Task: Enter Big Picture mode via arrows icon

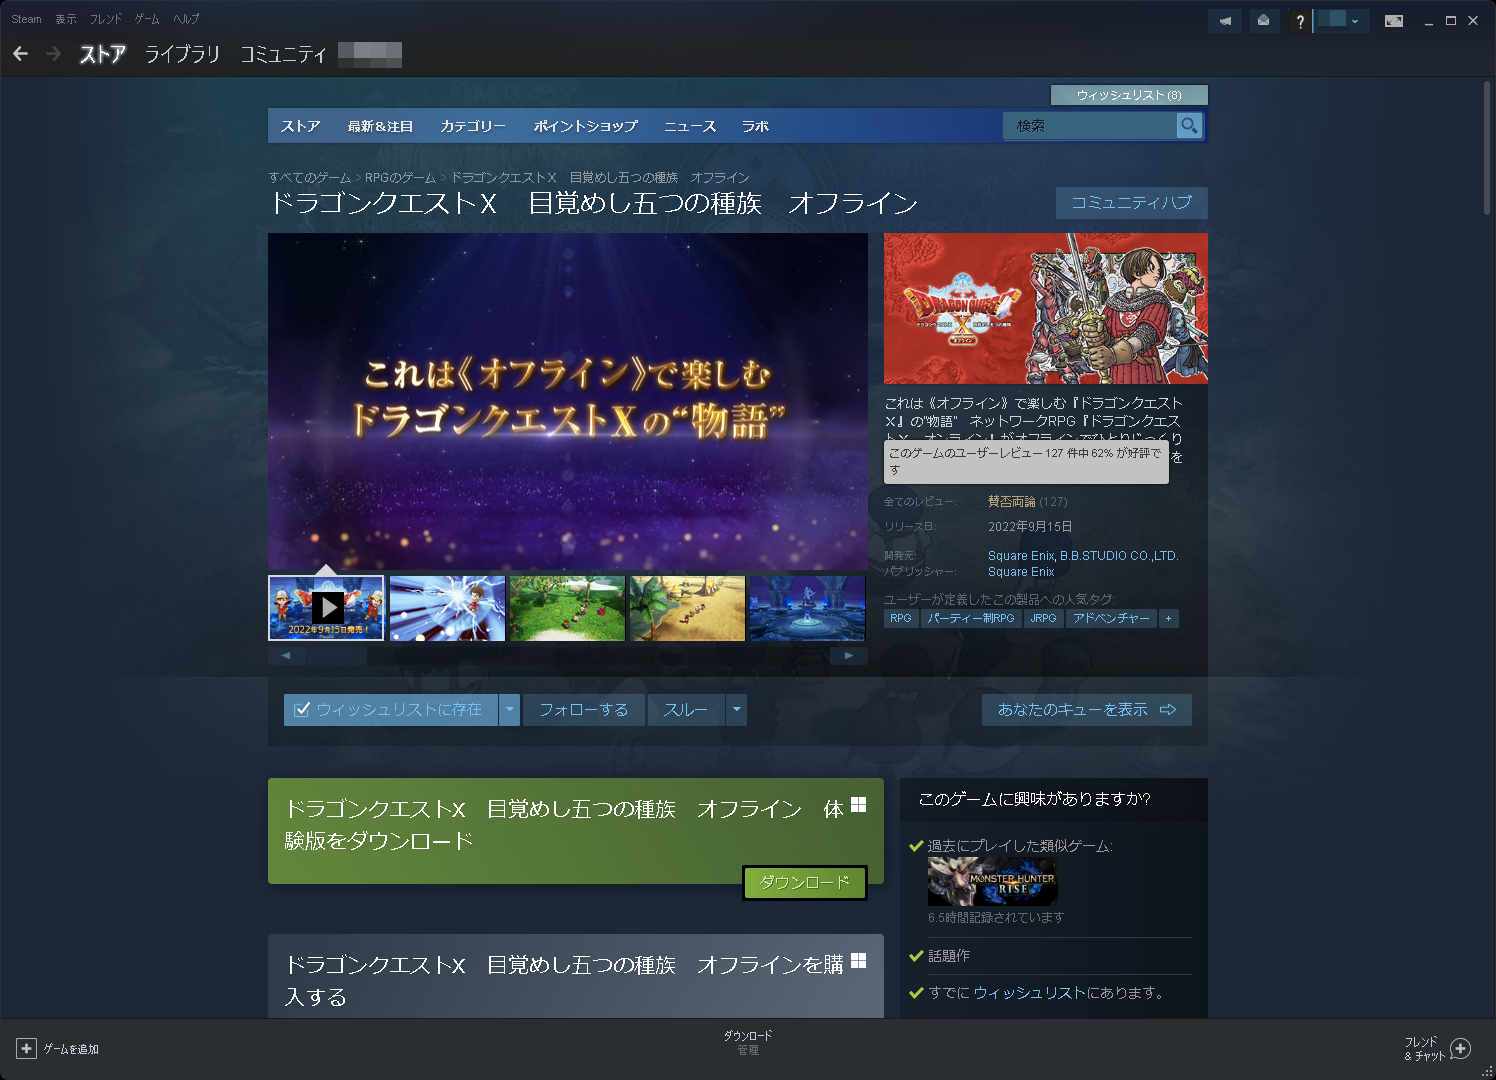Action: tap(1393, 19)
